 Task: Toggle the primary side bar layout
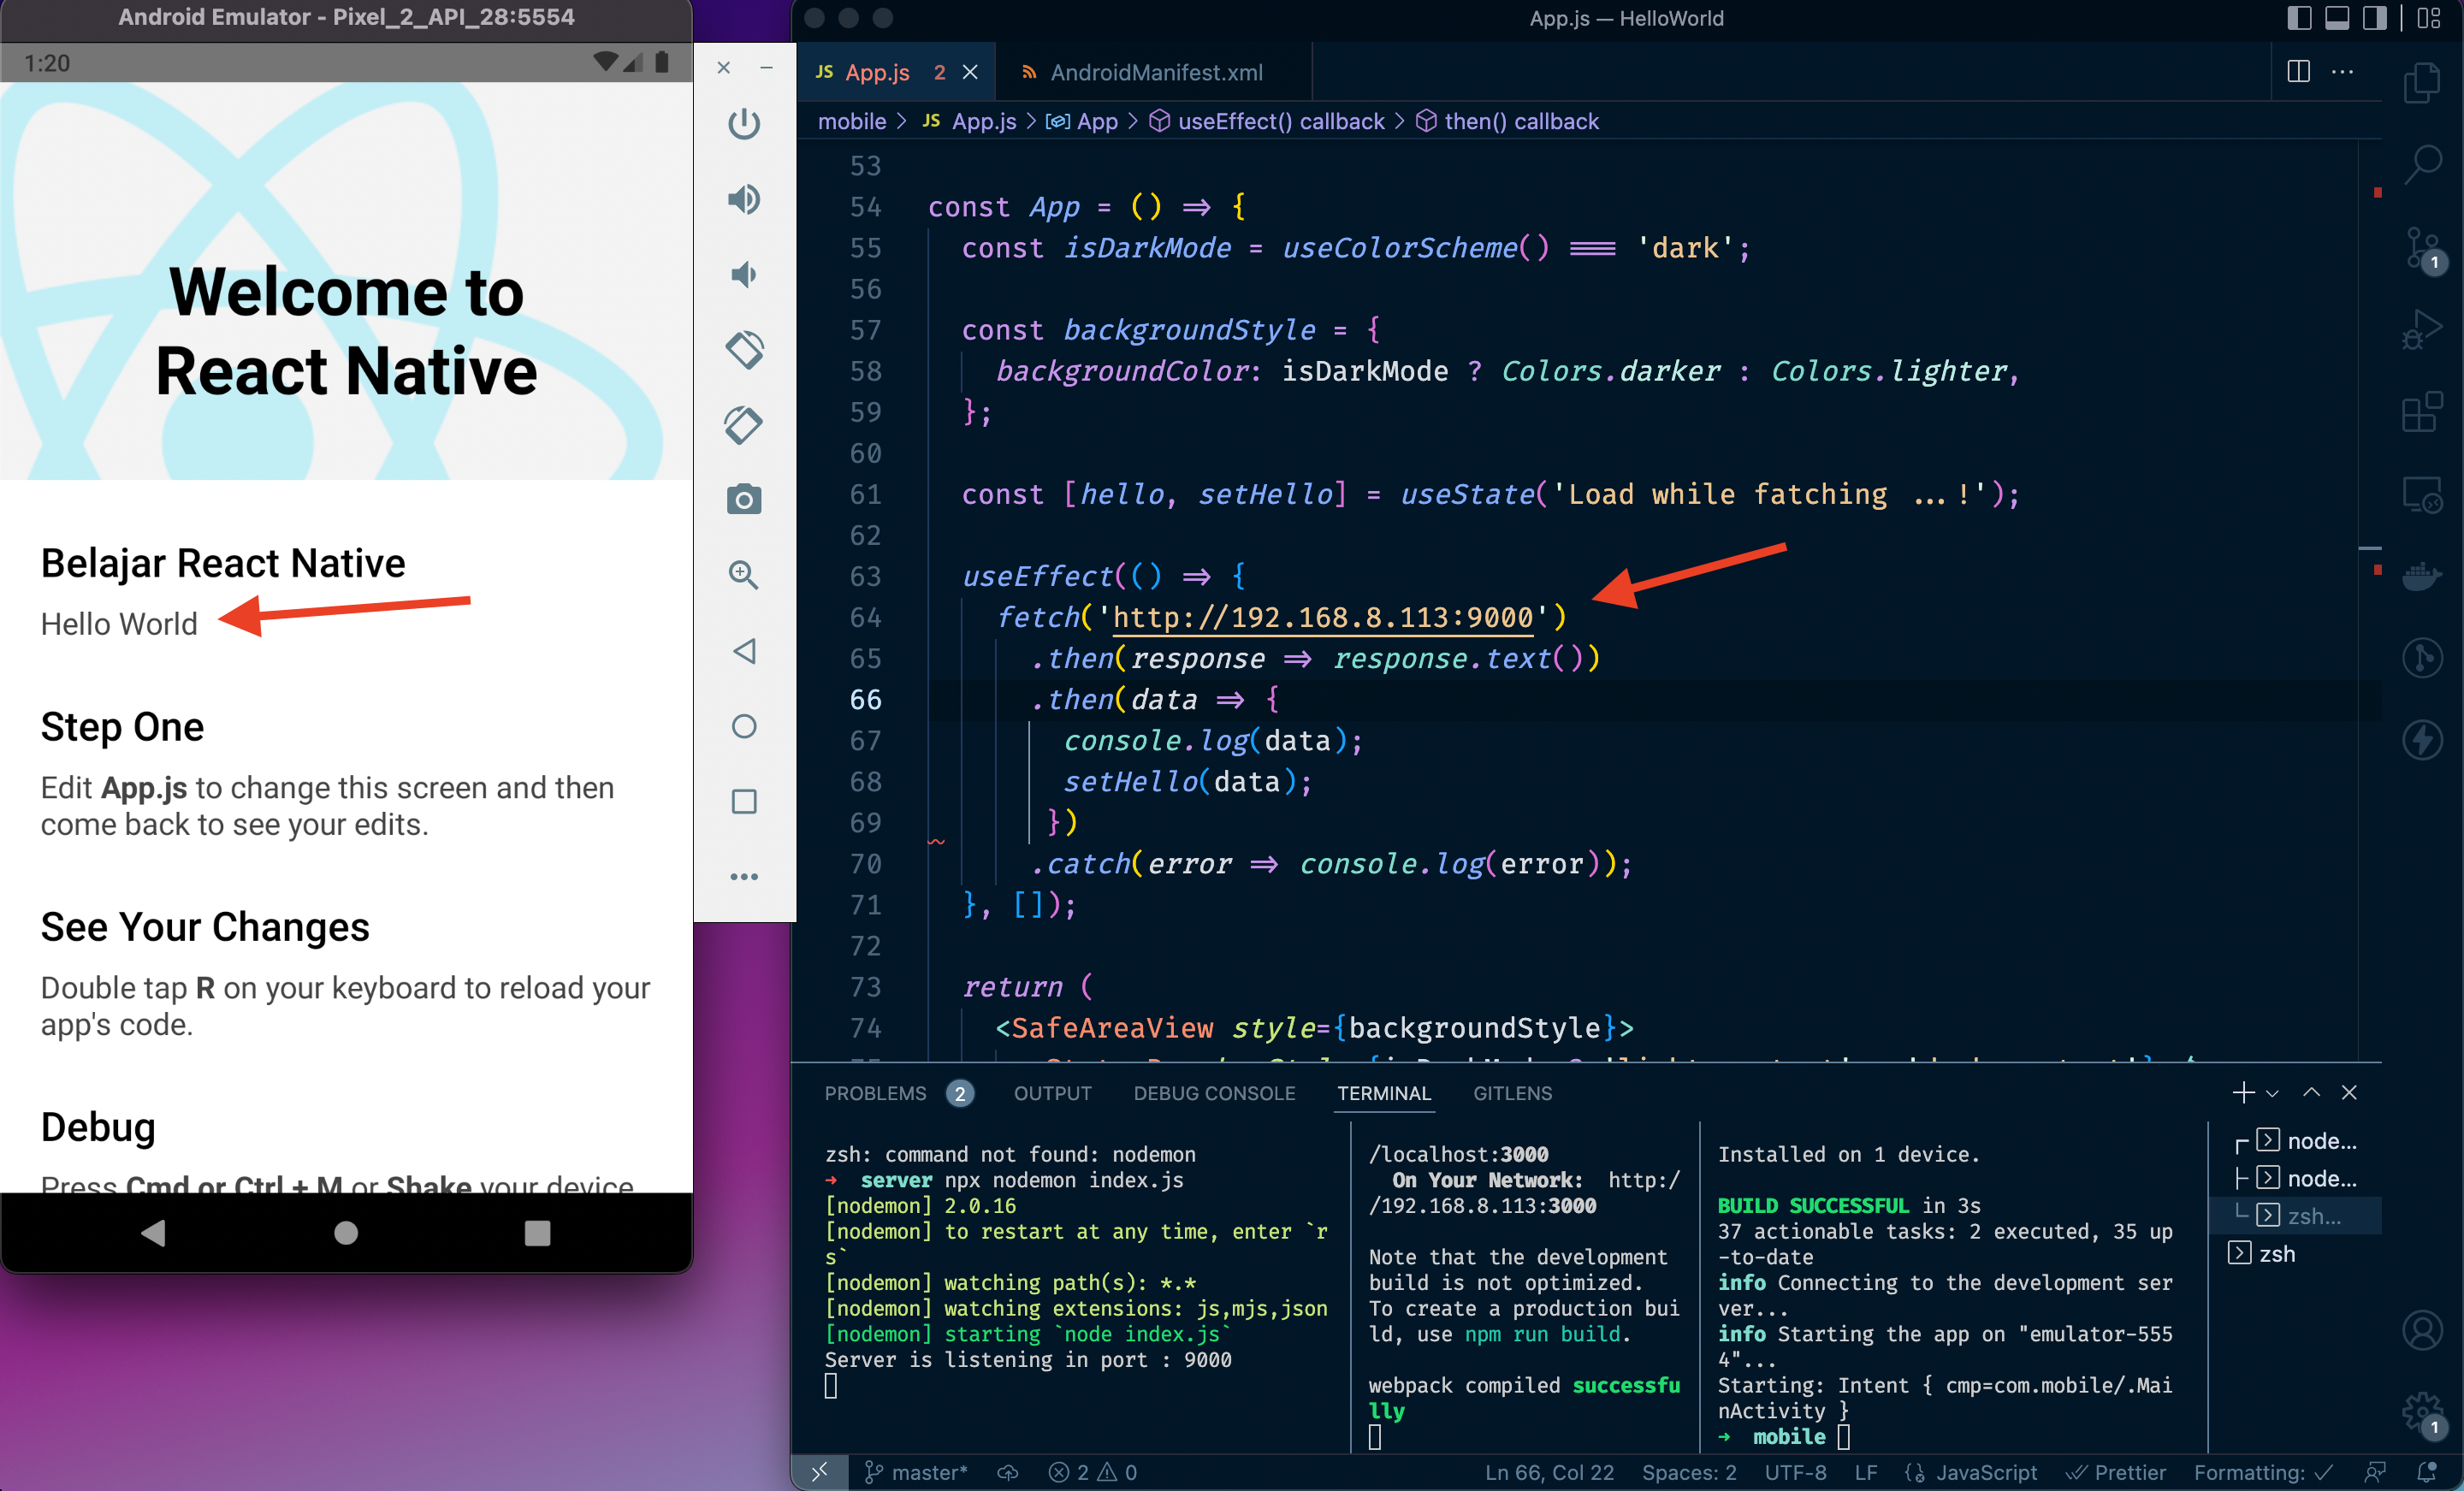click(x=2299, y=18)
